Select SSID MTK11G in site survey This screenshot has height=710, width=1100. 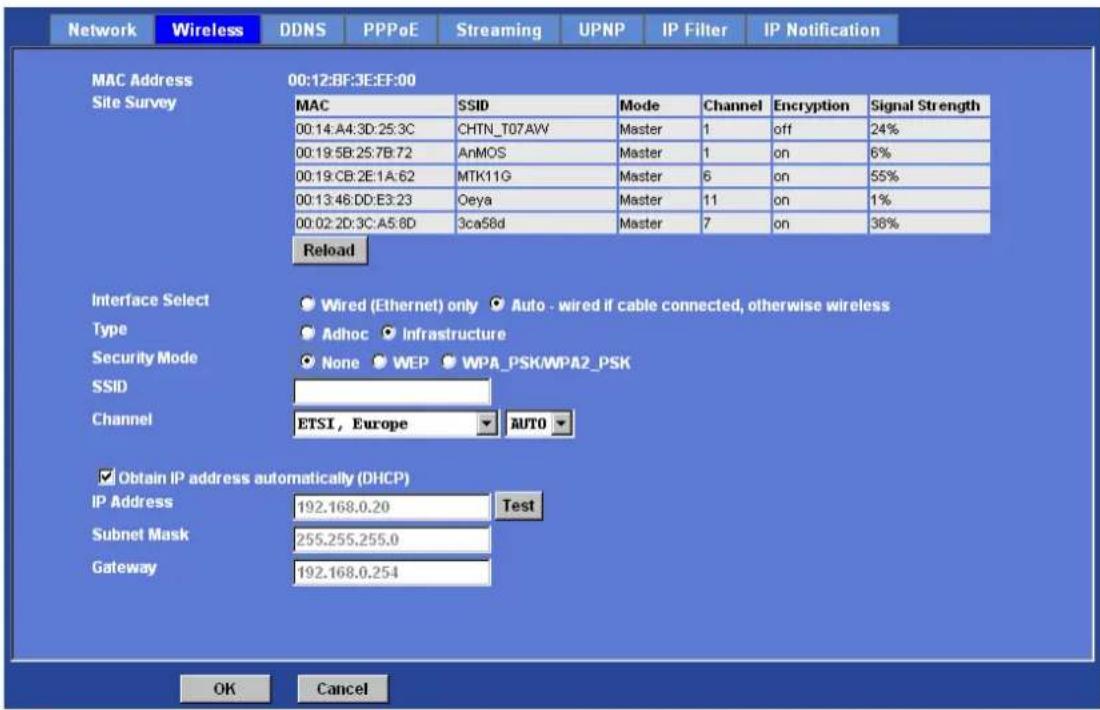coord(536,176)
